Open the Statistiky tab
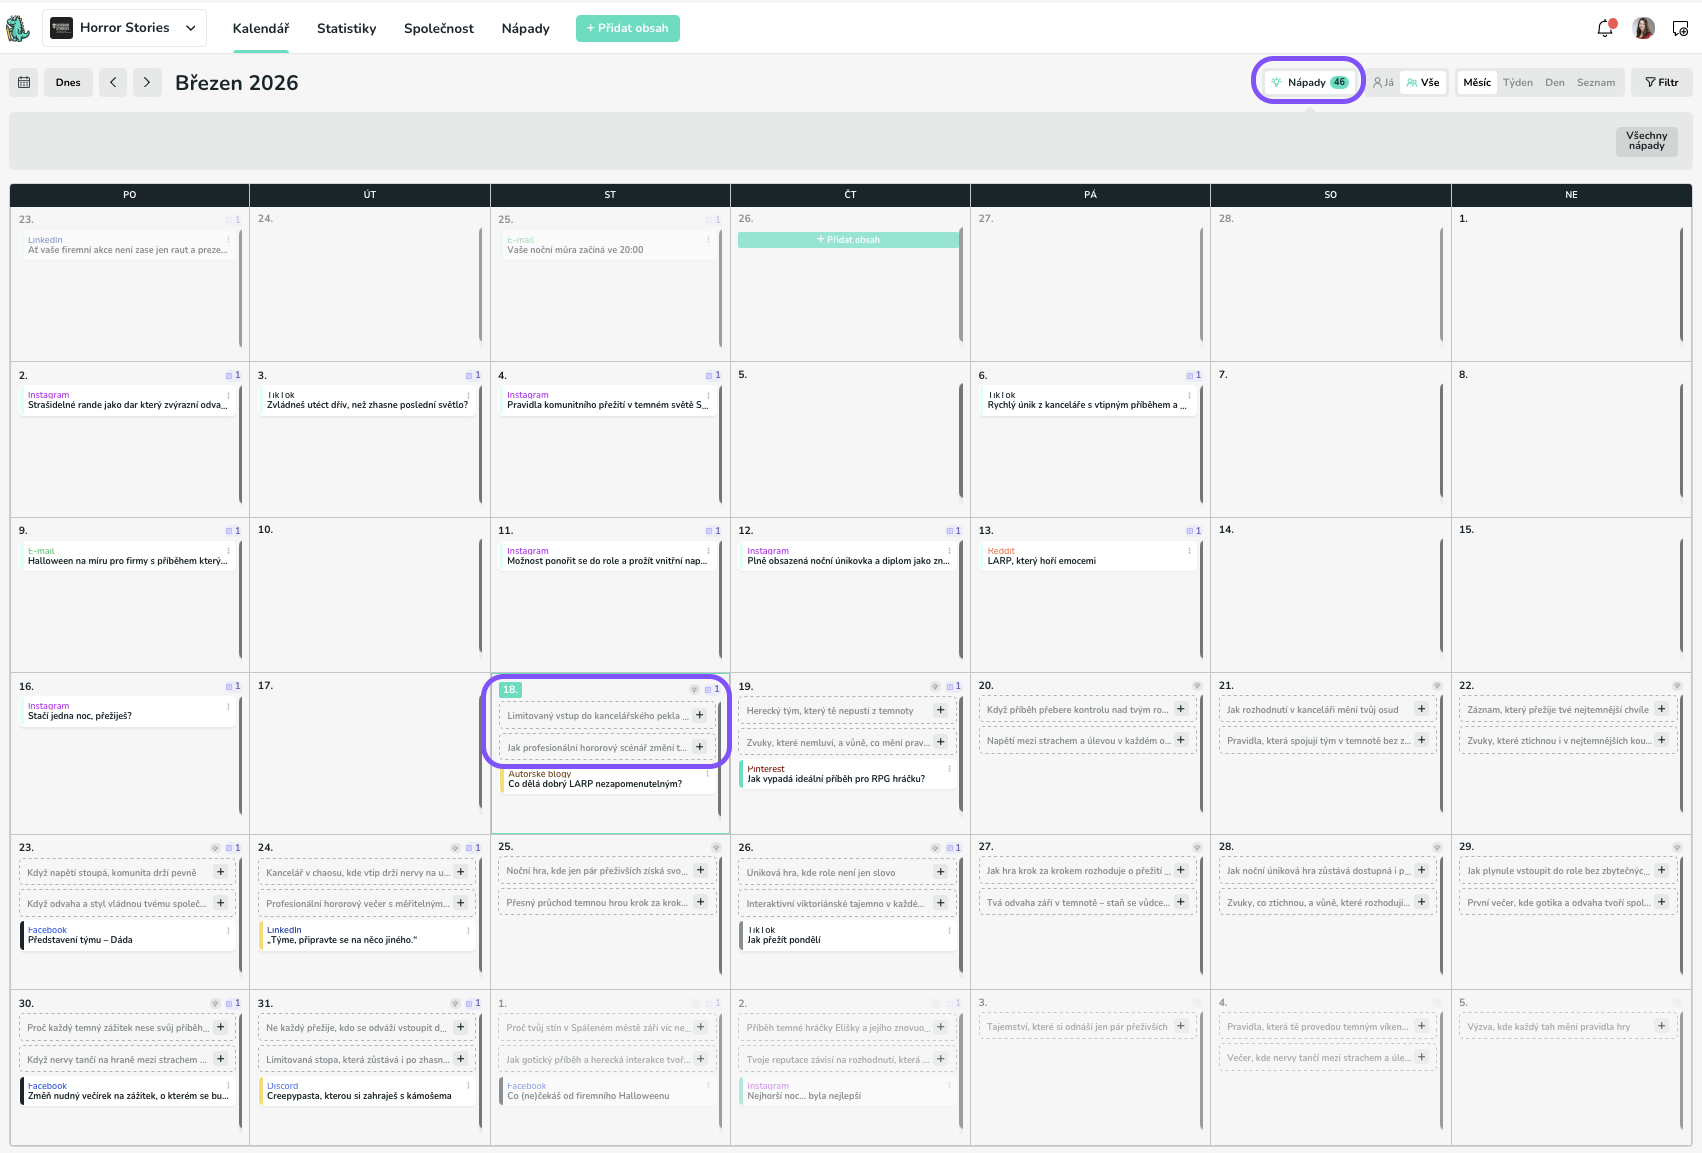The image size is (1702, 1153). coord(346,28)
